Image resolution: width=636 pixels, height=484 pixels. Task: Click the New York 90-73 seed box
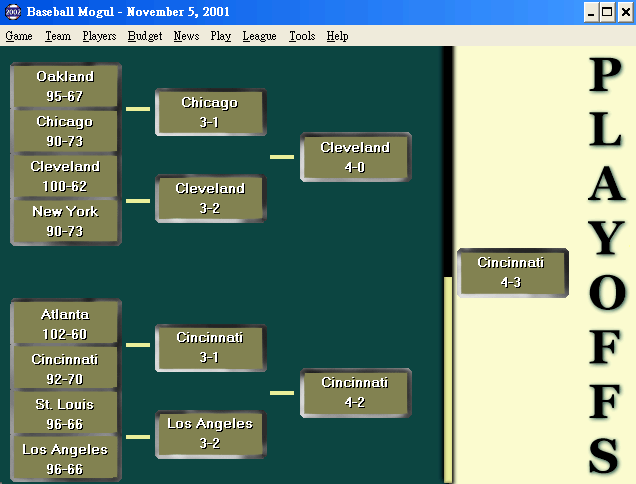tap(65, 221)
